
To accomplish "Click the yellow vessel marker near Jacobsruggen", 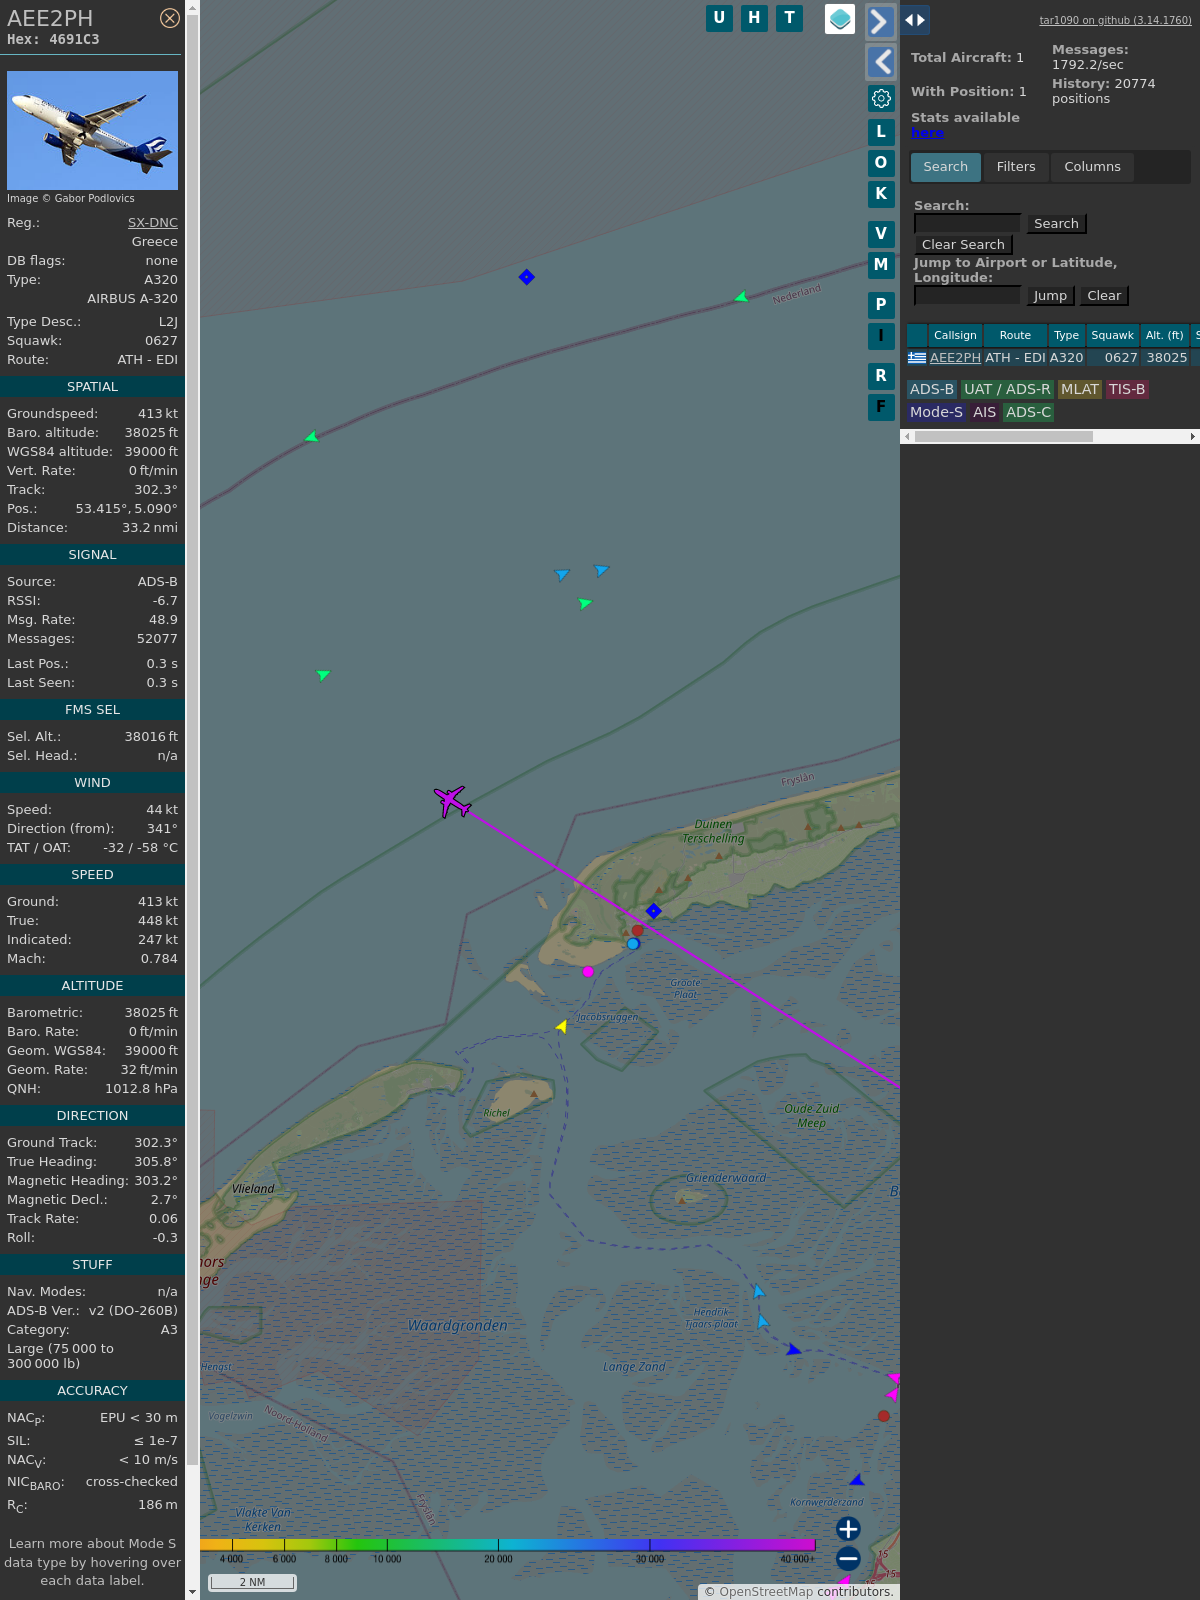I will pos(561,1026).
